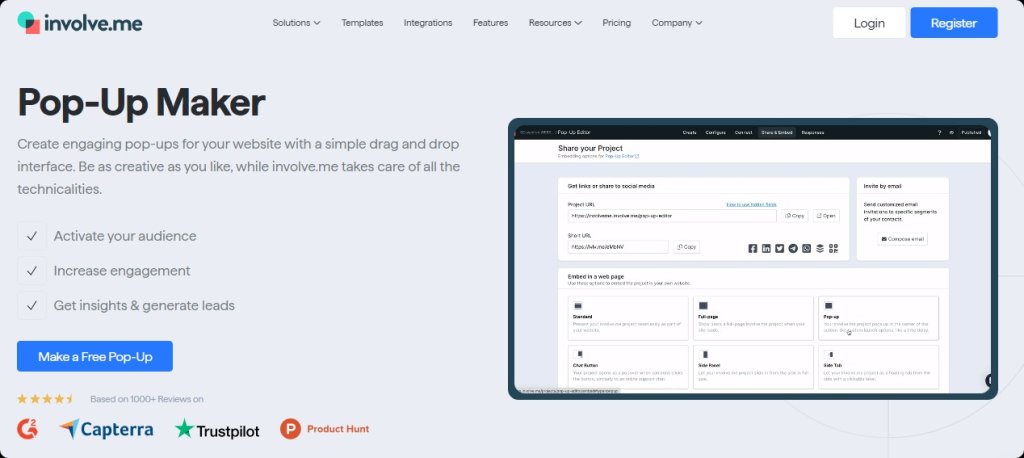Expand the Solutions dropdown menu
1024x458 pixels.
coord(296,23)
